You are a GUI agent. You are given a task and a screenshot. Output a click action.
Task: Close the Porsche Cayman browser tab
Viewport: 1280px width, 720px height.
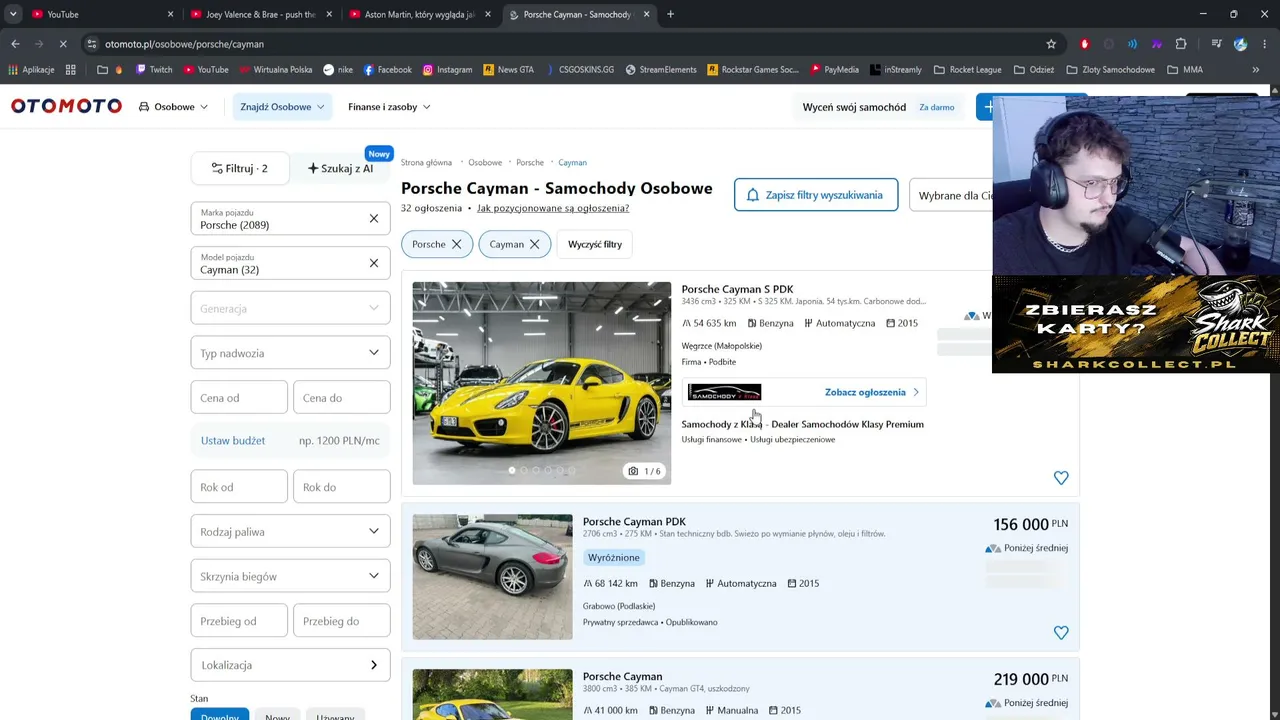(x=647, y=14)
